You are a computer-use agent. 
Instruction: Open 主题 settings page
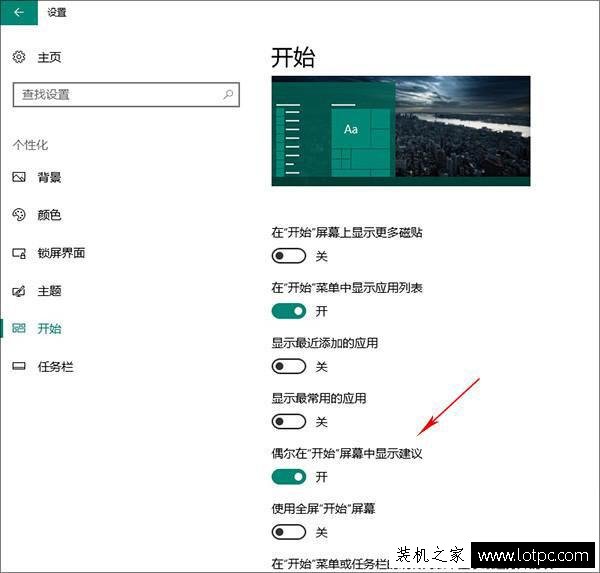pos(49,291)
